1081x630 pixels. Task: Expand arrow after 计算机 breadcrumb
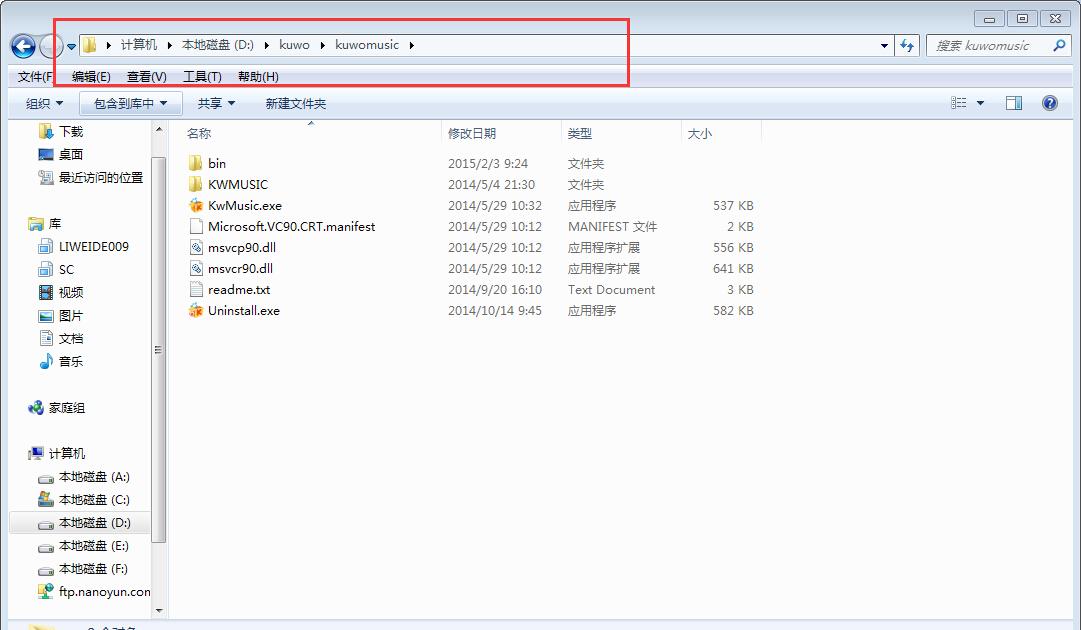coord(169,45)
